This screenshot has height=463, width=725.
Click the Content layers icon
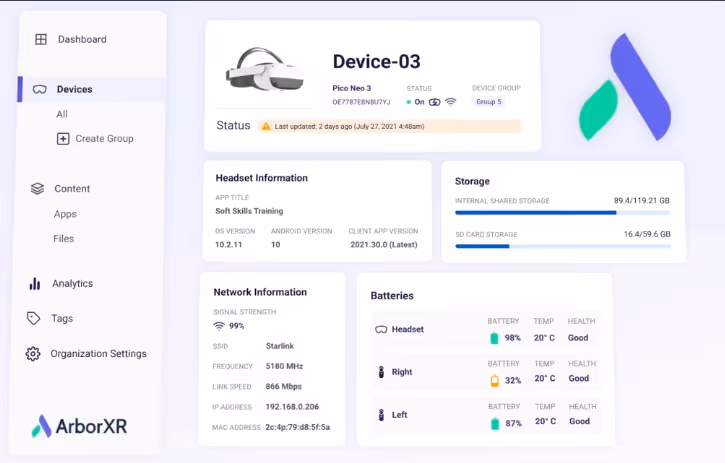point(37,189)
